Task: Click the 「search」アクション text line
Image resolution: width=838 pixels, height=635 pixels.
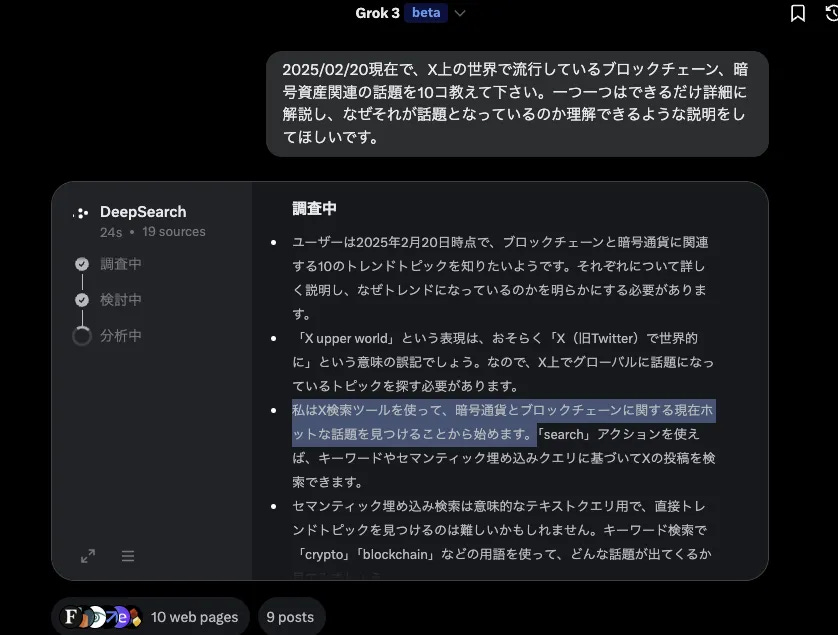Action: [x=618, y=434]
